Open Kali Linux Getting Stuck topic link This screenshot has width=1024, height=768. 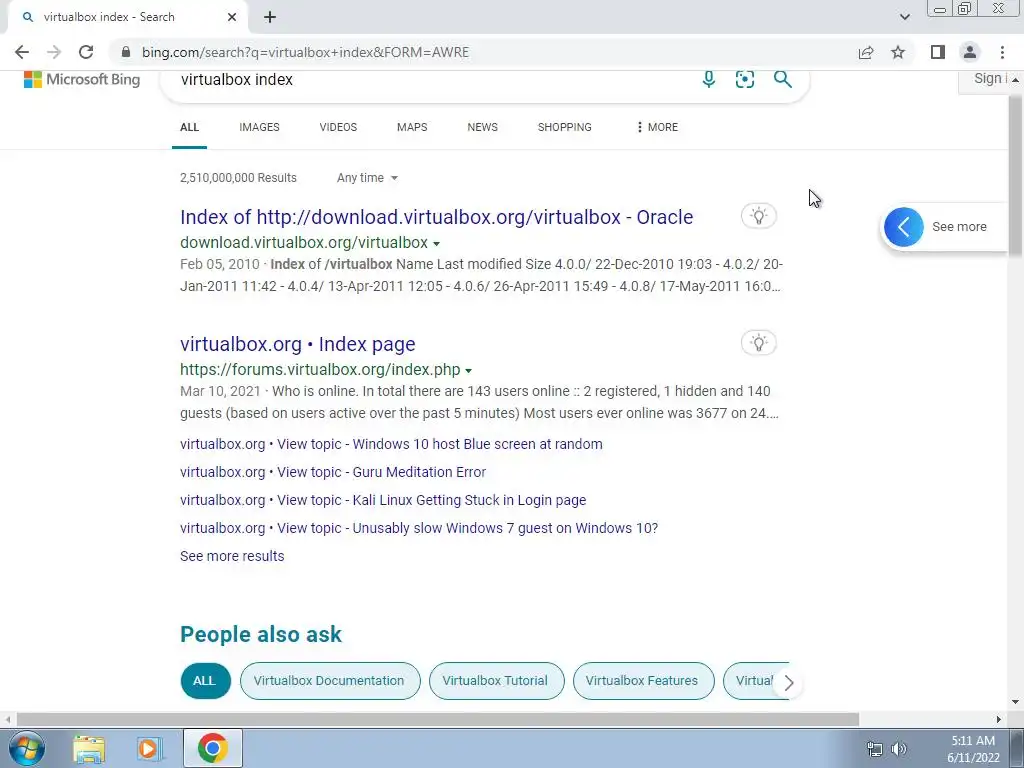click(383, 500)
